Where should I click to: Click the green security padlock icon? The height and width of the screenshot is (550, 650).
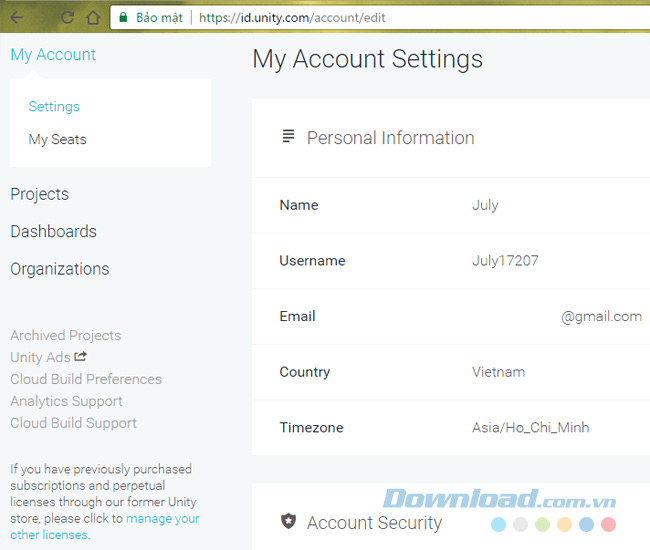pyautogui.click(x=123, y=18)
